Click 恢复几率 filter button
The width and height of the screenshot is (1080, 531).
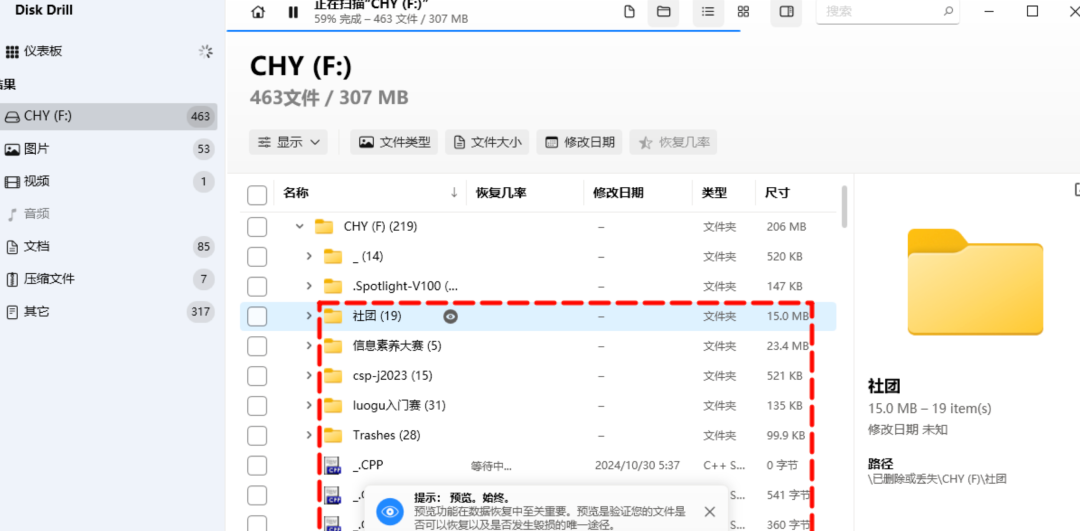[674, 143]
